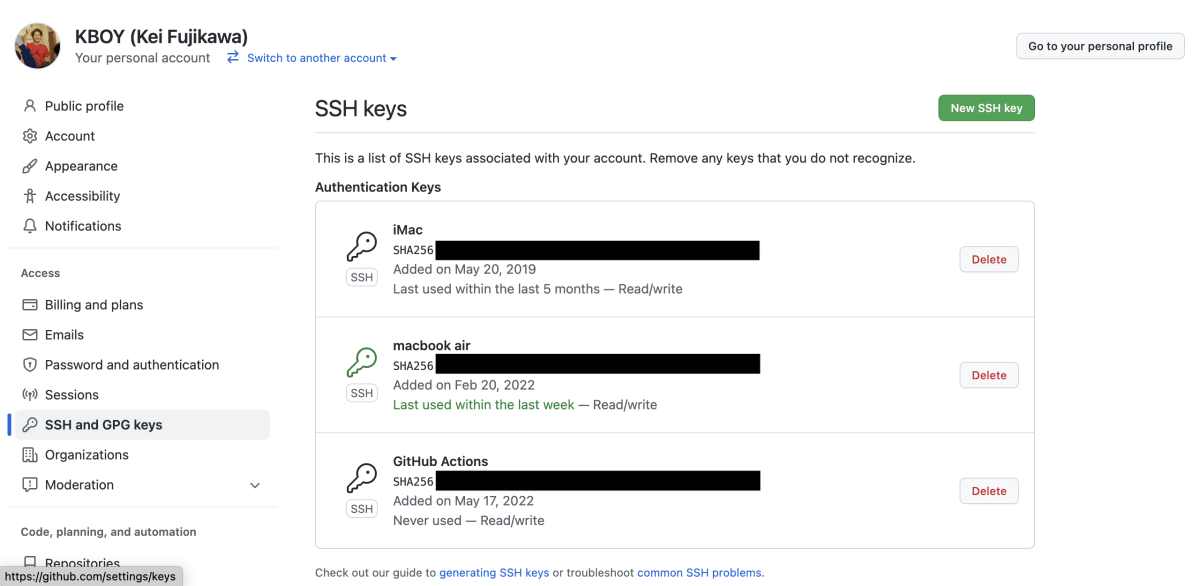Delete the macbook air SSH key
Viewport: 1200px width, 586px height.
tap(989, 375)
